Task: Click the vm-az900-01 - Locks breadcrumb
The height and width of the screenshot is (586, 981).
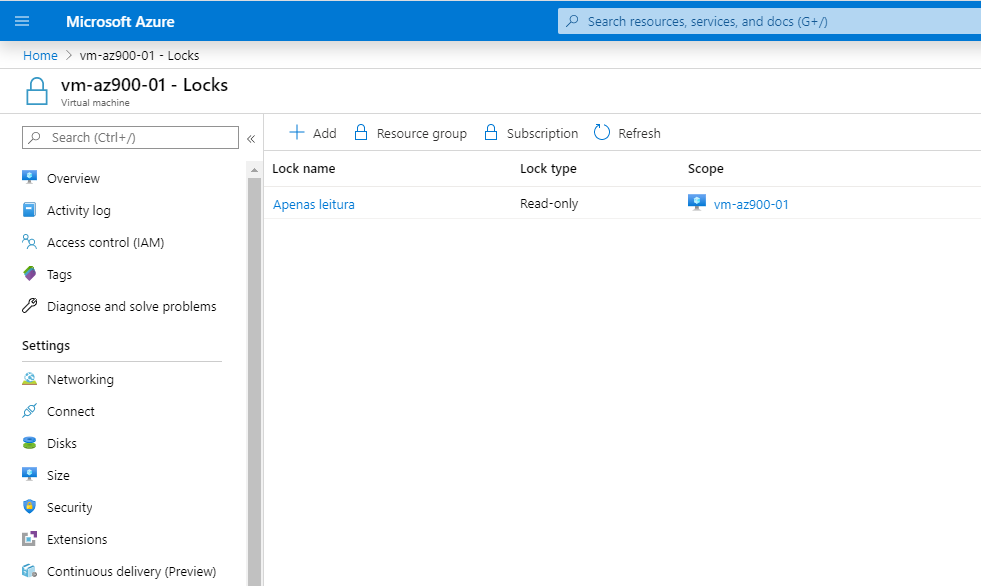Action: [139, 55]
